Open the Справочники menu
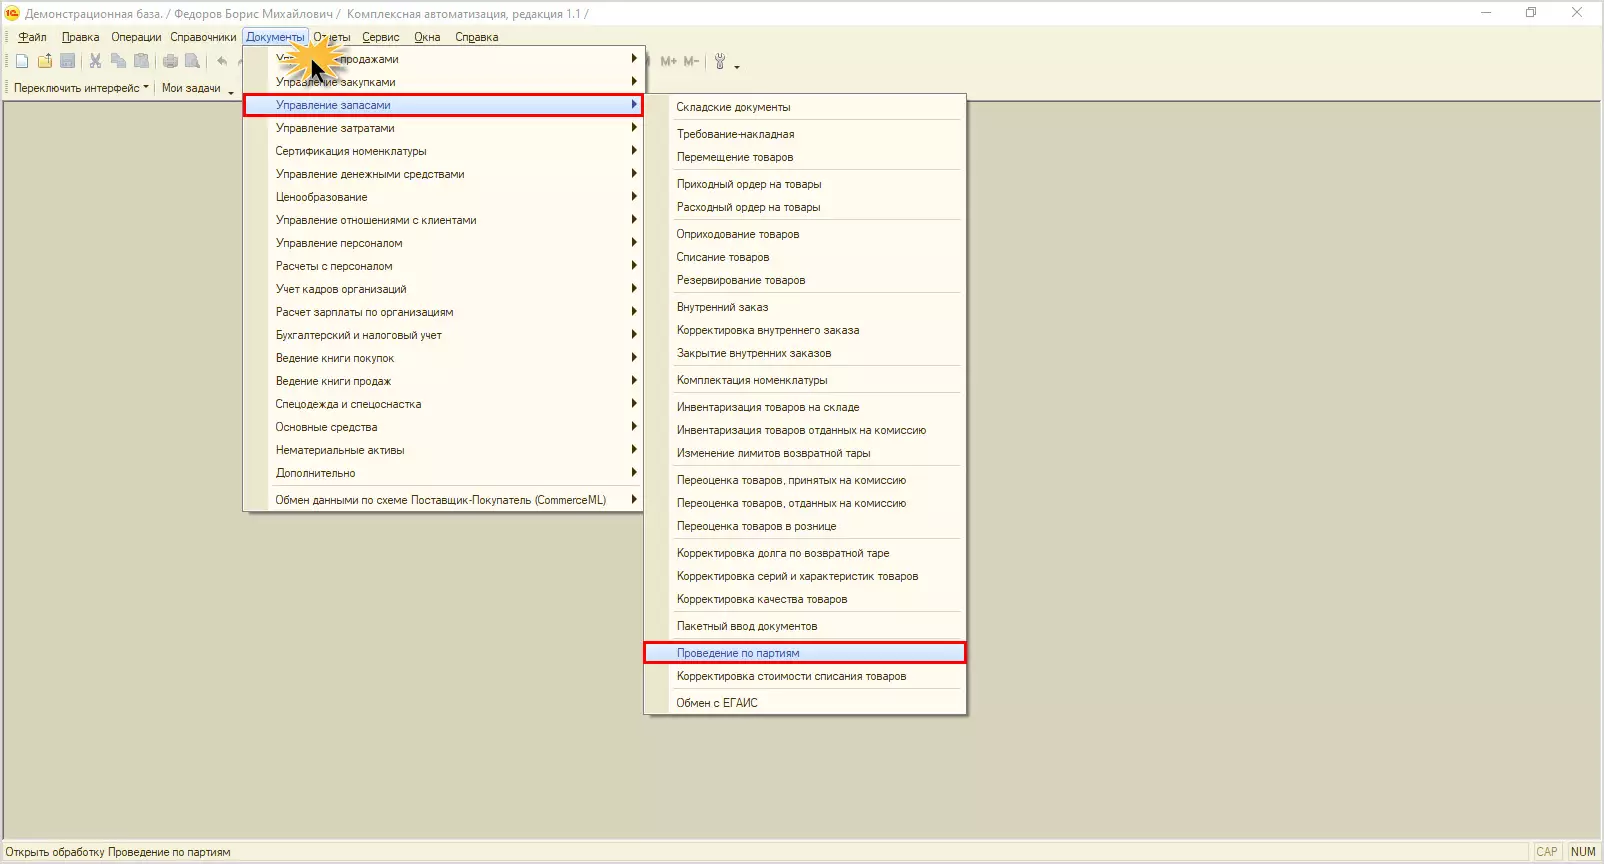The width and height of the screenshot is (1604, 864). coord(203,37)
